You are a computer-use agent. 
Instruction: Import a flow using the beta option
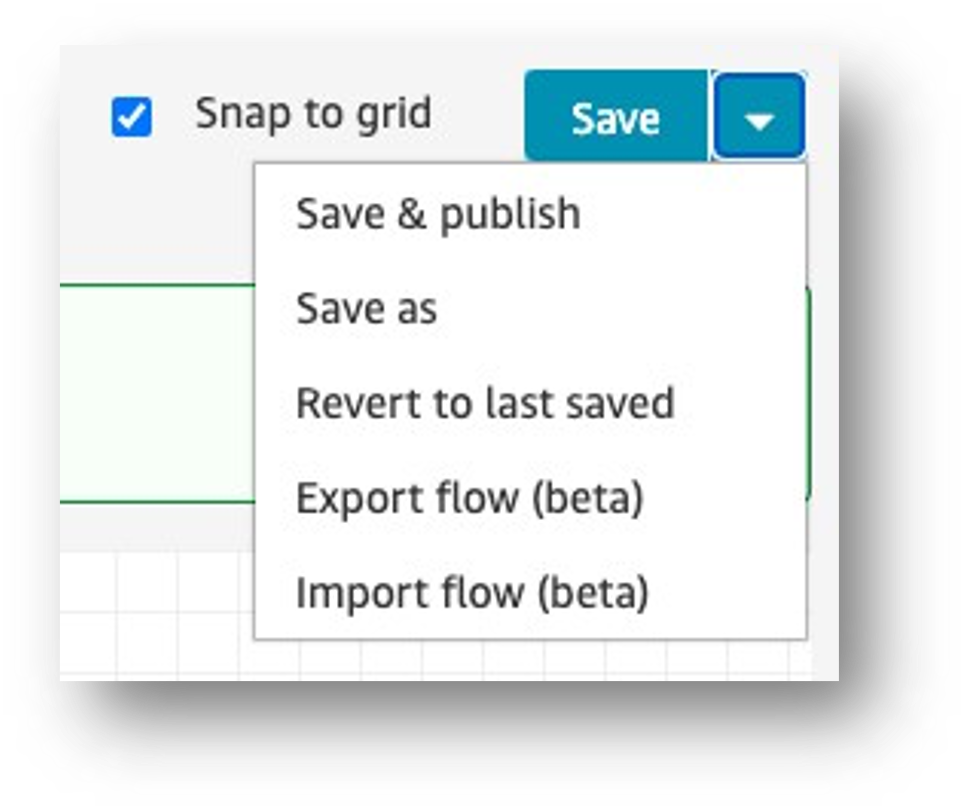tap(472, 592)
